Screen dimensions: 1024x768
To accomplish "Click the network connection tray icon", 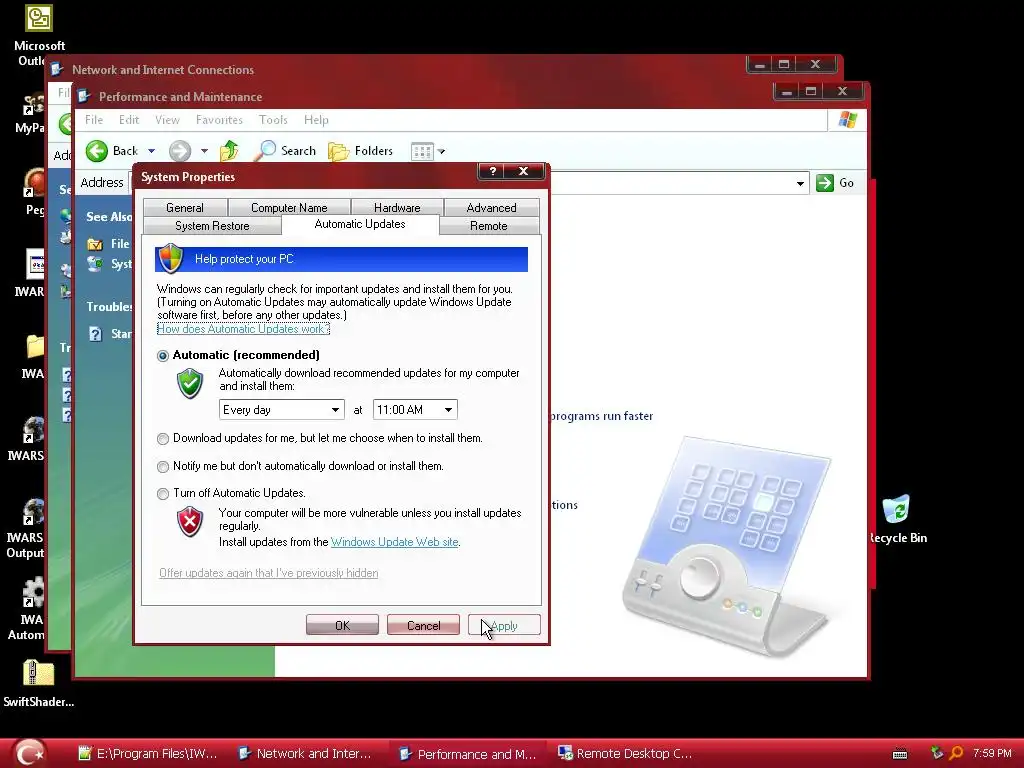I will coord(937,753).
